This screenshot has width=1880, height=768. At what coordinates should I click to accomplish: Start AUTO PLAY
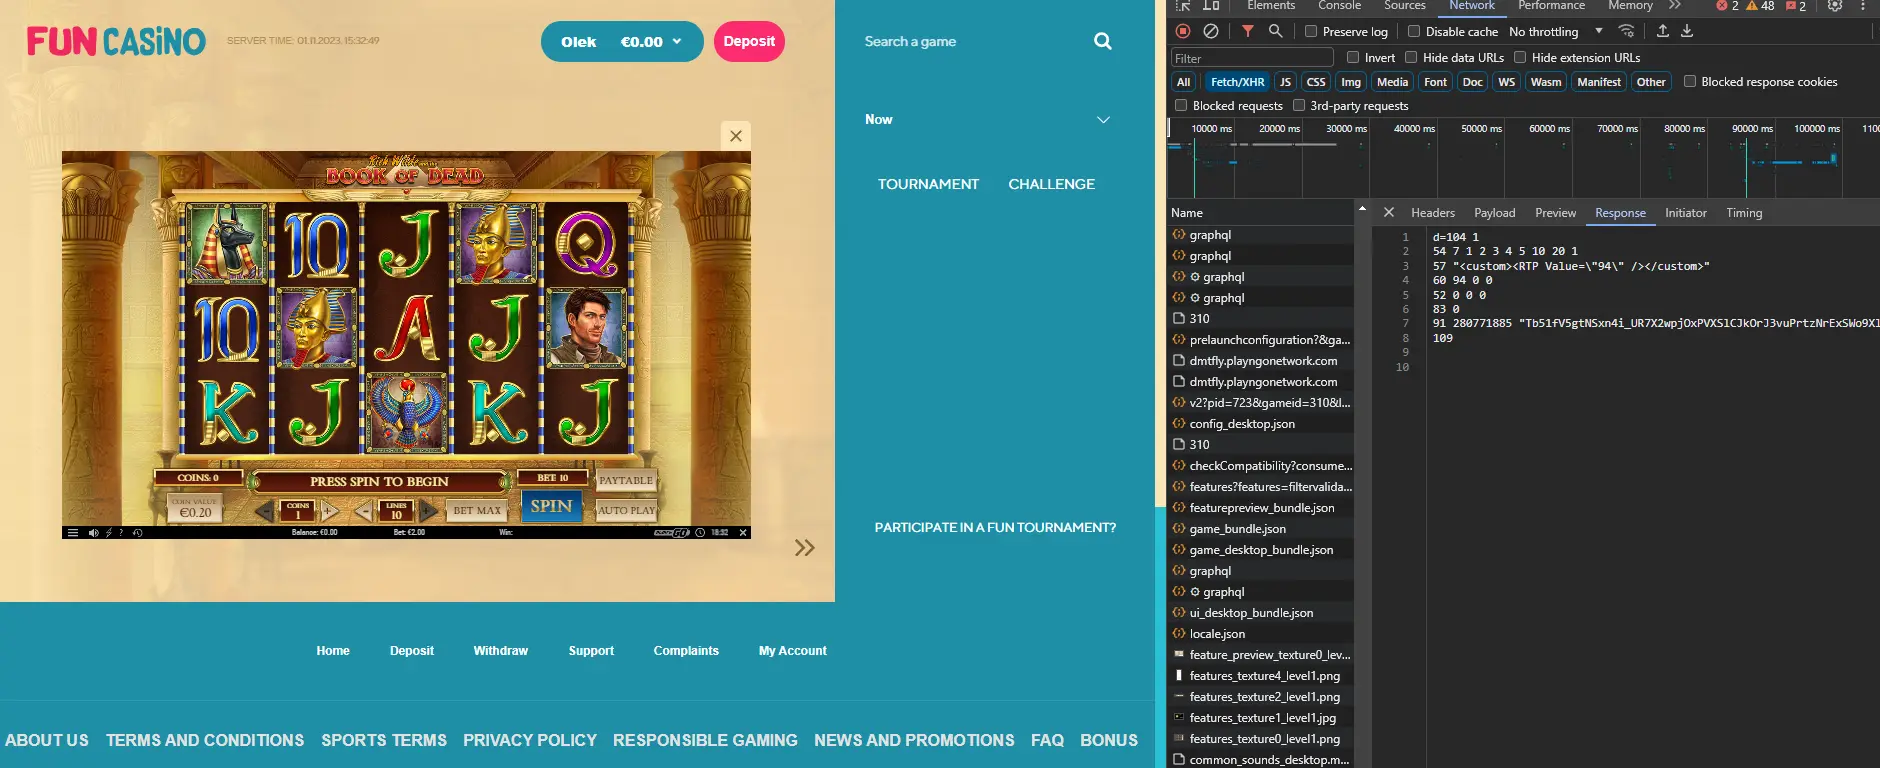(626, 510)
